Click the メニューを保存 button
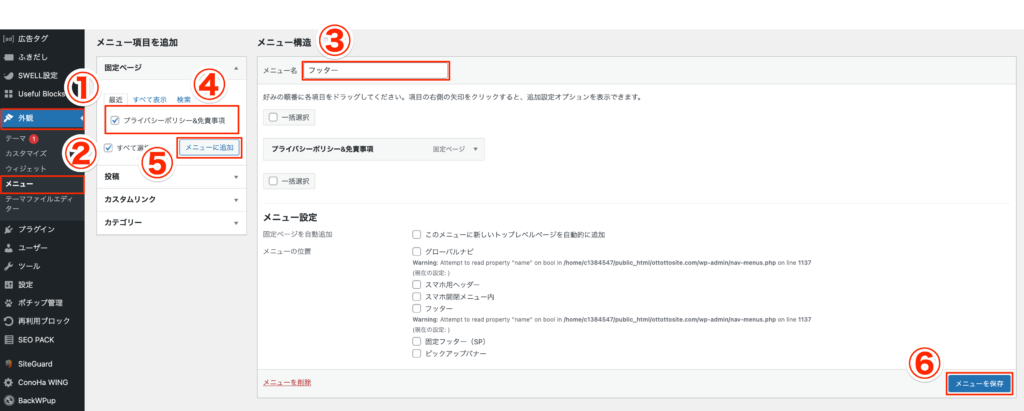The height and width of the screenshot is (411, 1024). click(979, 384)
